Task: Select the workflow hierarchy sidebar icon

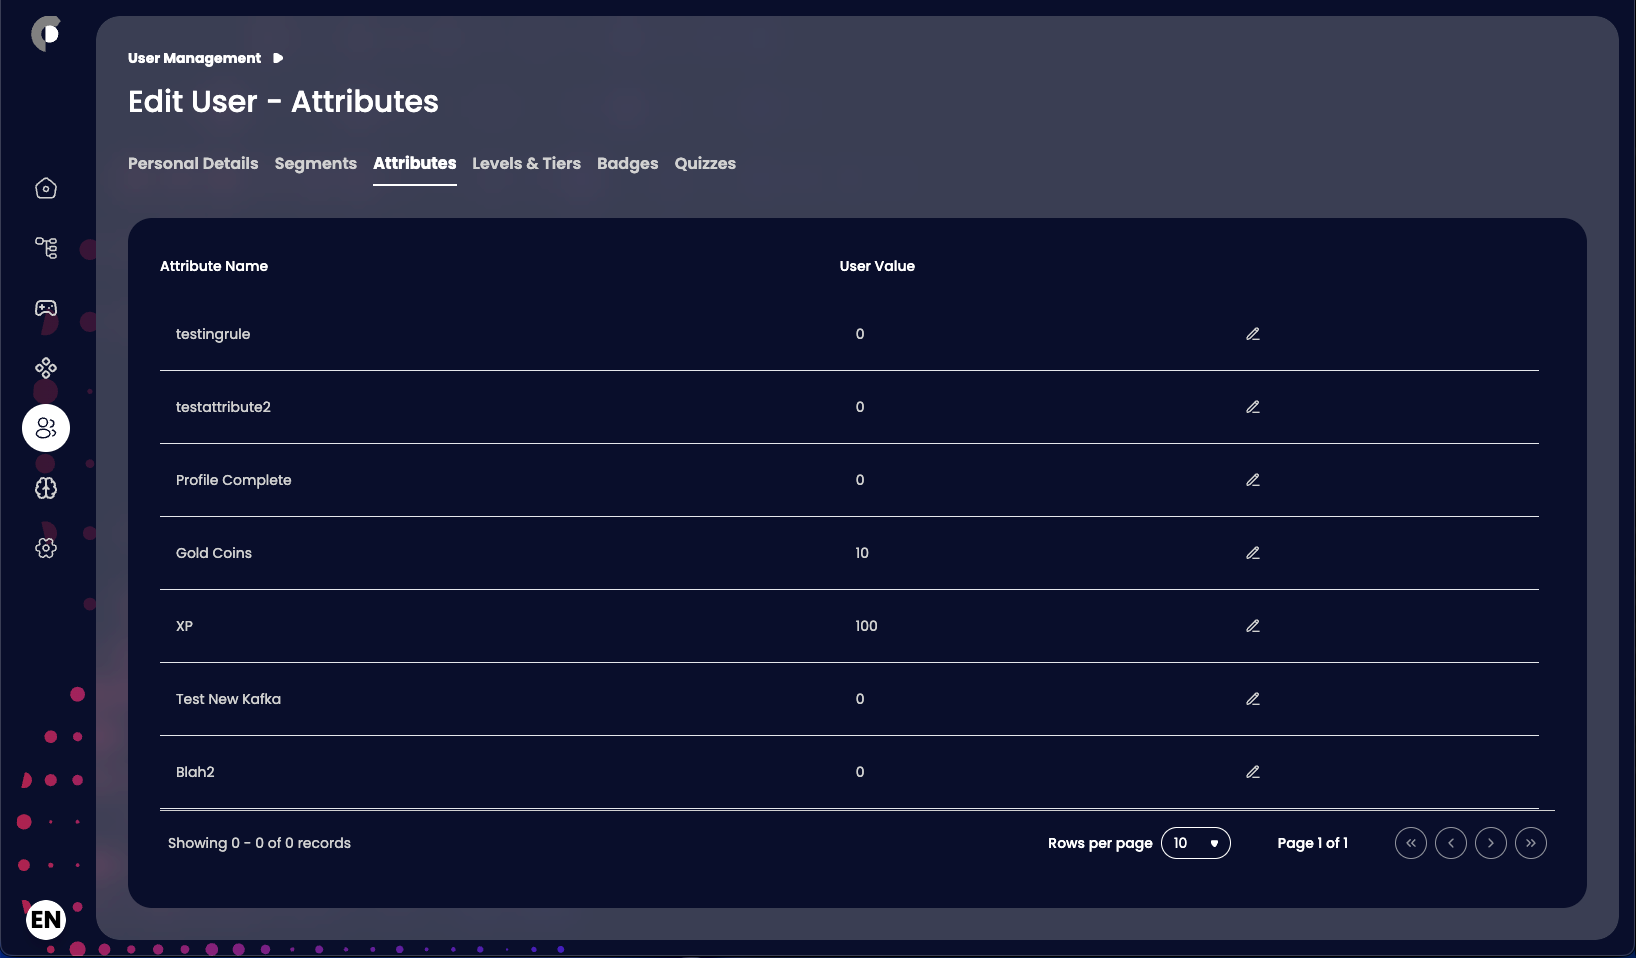Action: click(45, 248)
